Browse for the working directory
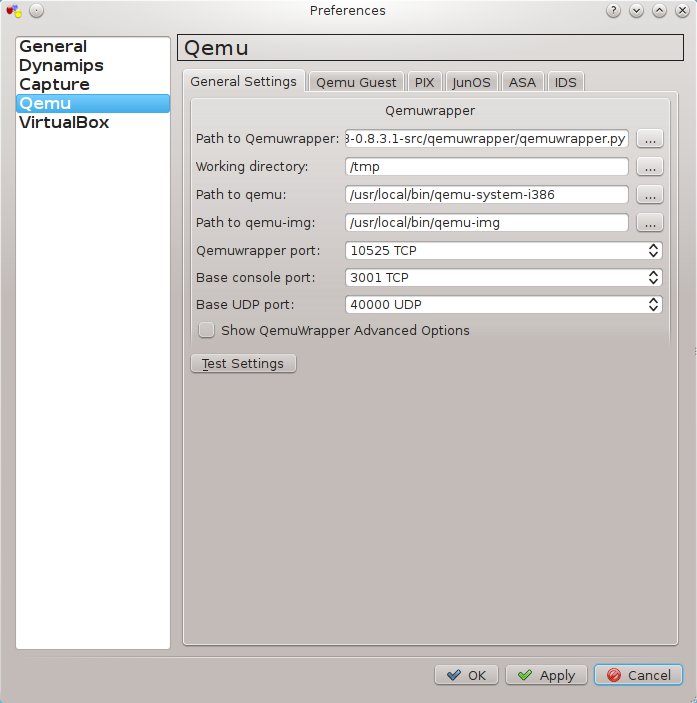Image resolution: width=697 pixels, height=703 pixels. click(650, 167)
